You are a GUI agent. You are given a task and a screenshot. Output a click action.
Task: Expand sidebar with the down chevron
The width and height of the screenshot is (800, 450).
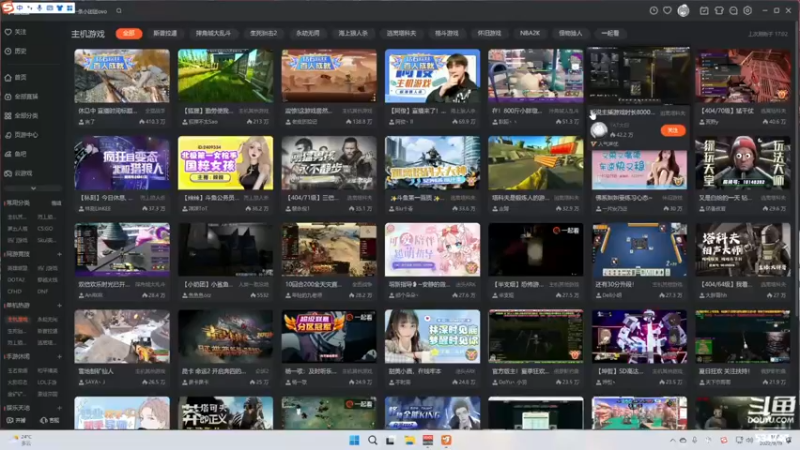point(33,188)
